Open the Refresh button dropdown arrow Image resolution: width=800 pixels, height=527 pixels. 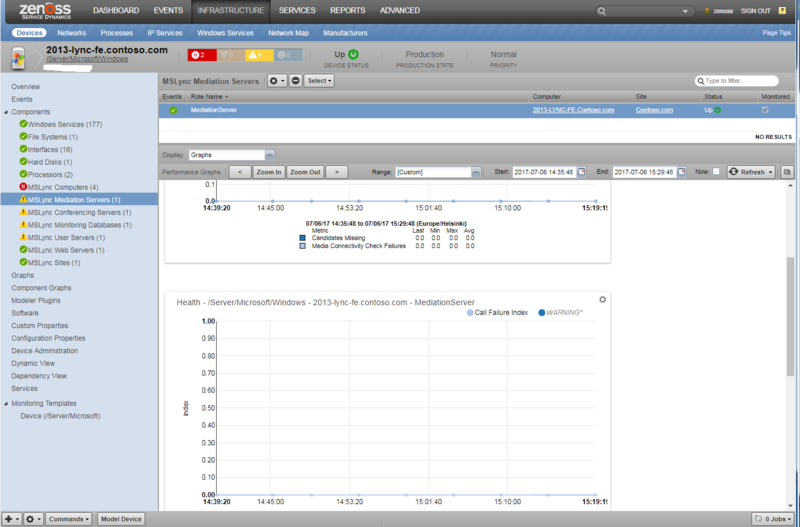pos(770,172)
